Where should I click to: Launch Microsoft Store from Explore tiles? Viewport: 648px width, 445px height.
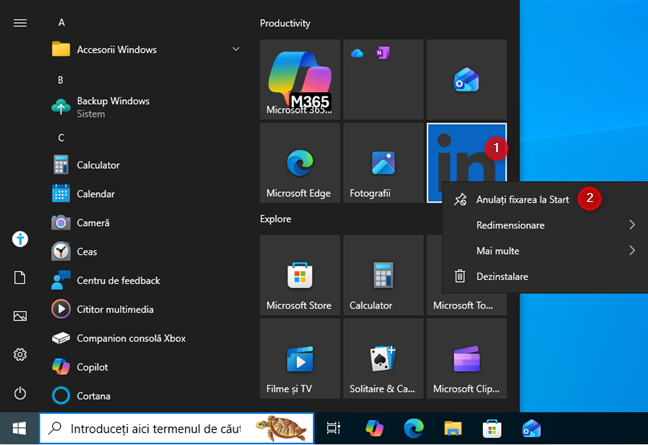pos(300,275)
